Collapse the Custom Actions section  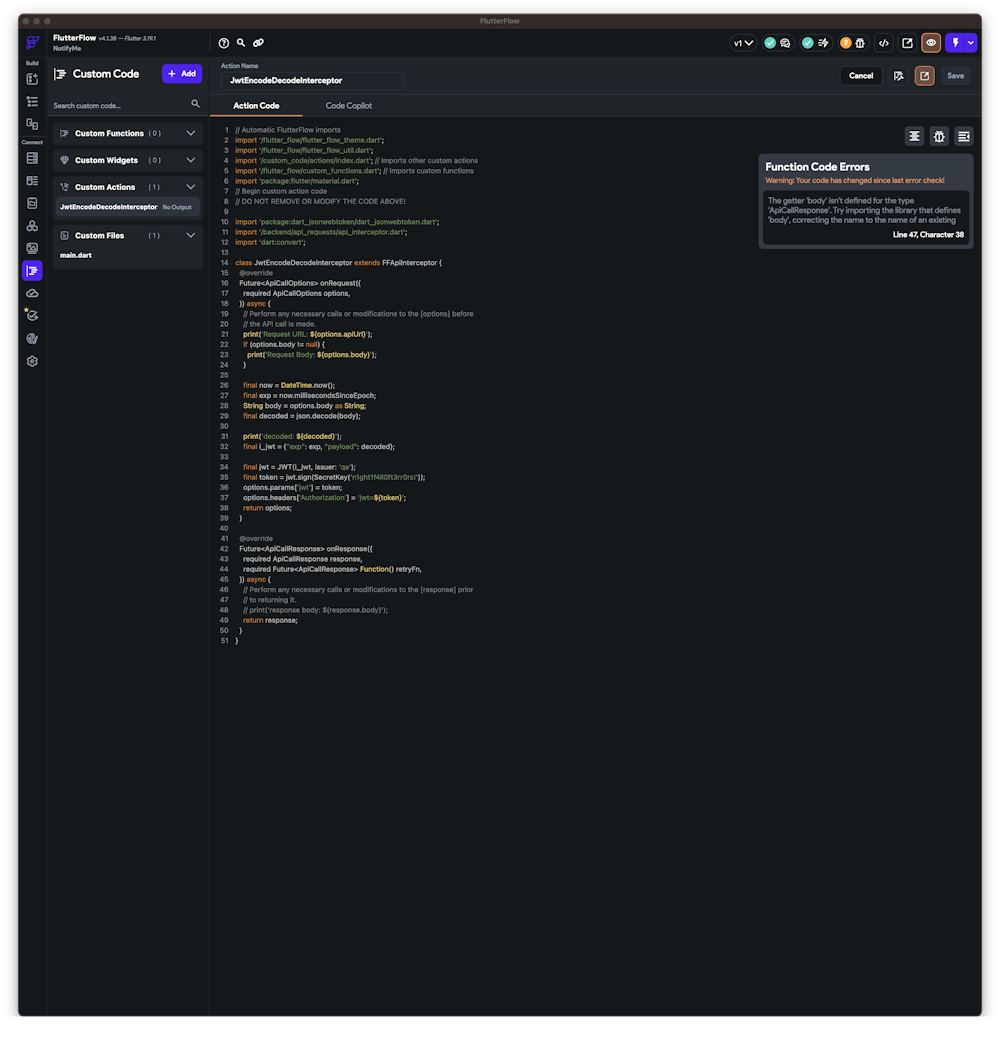point(190,187)
